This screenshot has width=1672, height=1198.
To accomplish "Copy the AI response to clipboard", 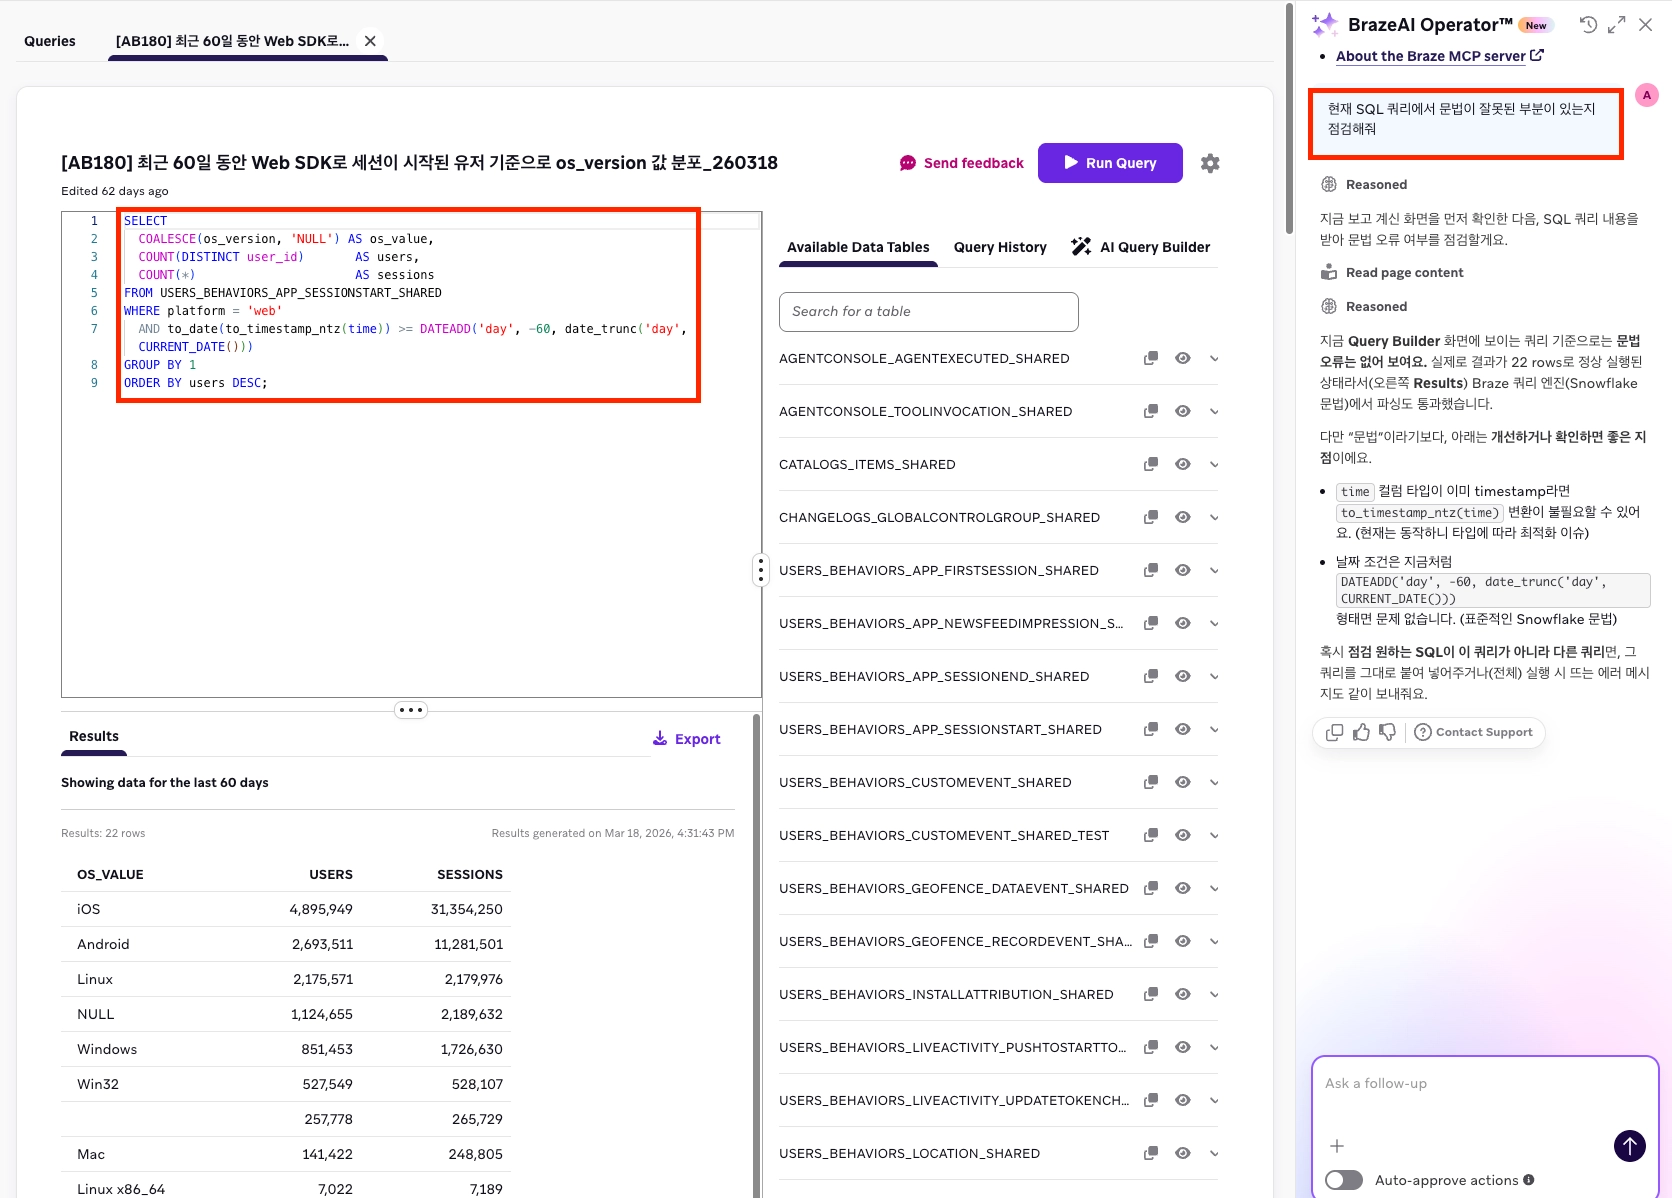I will [x=1334, y=732].
